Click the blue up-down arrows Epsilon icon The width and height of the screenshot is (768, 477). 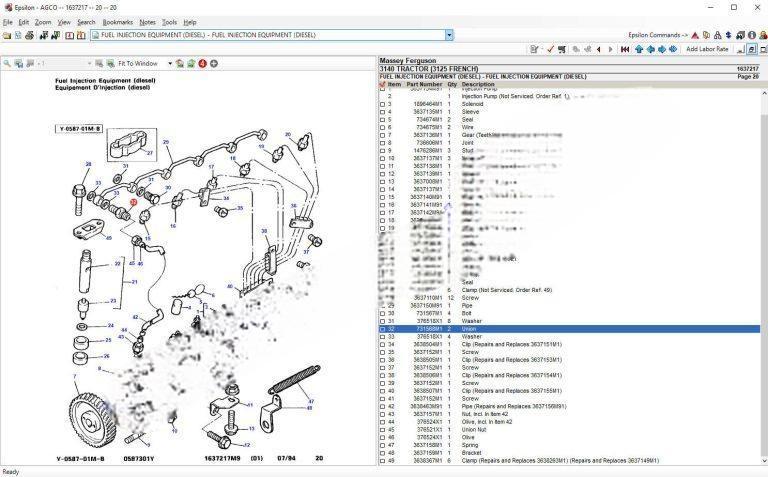[728, 35]
